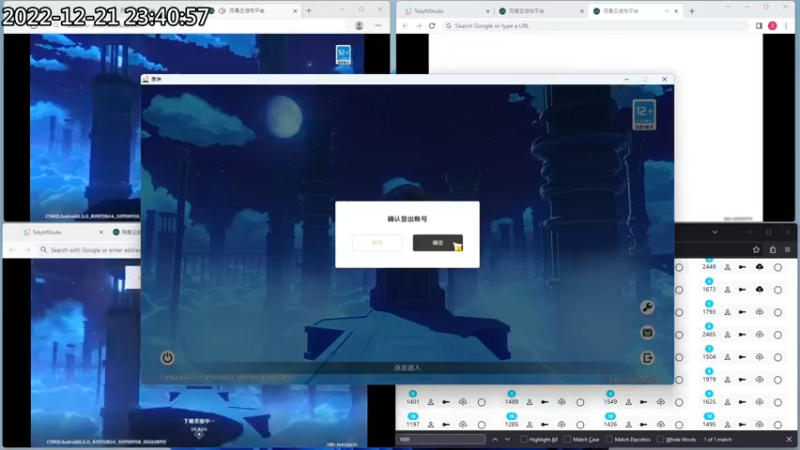Click the key icon in row 1495
Screen dimensions: 800x450
click(x=742, y=424)
